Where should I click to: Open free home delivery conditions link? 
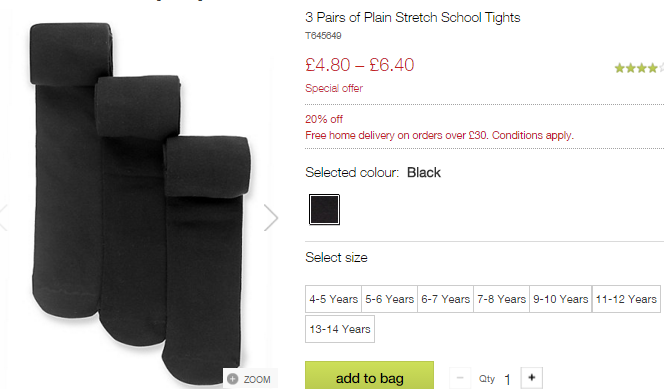click(x=439, y=135)
